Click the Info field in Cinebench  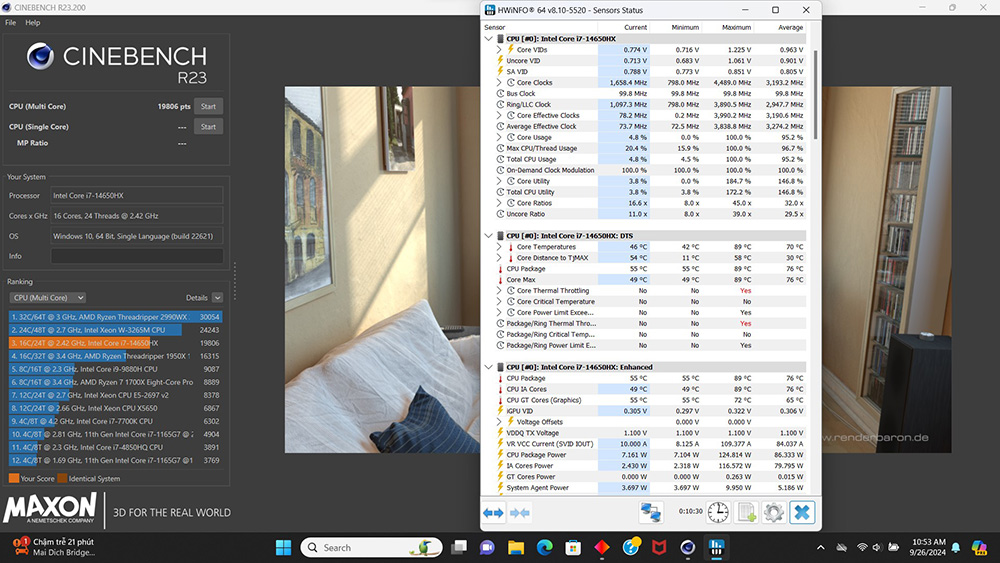[137, 256]
